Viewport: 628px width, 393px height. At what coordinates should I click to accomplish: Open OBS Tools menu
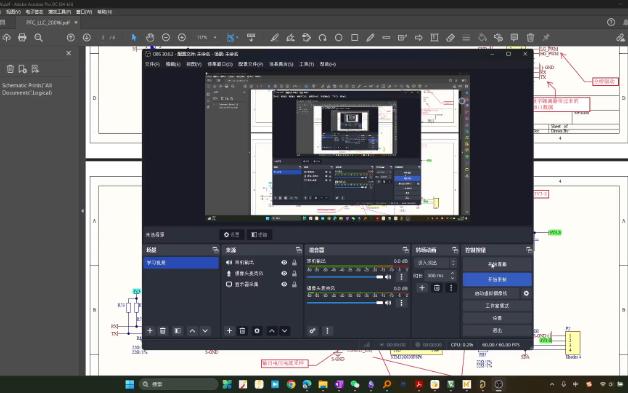pyautogui.click(x=307, y=64)
